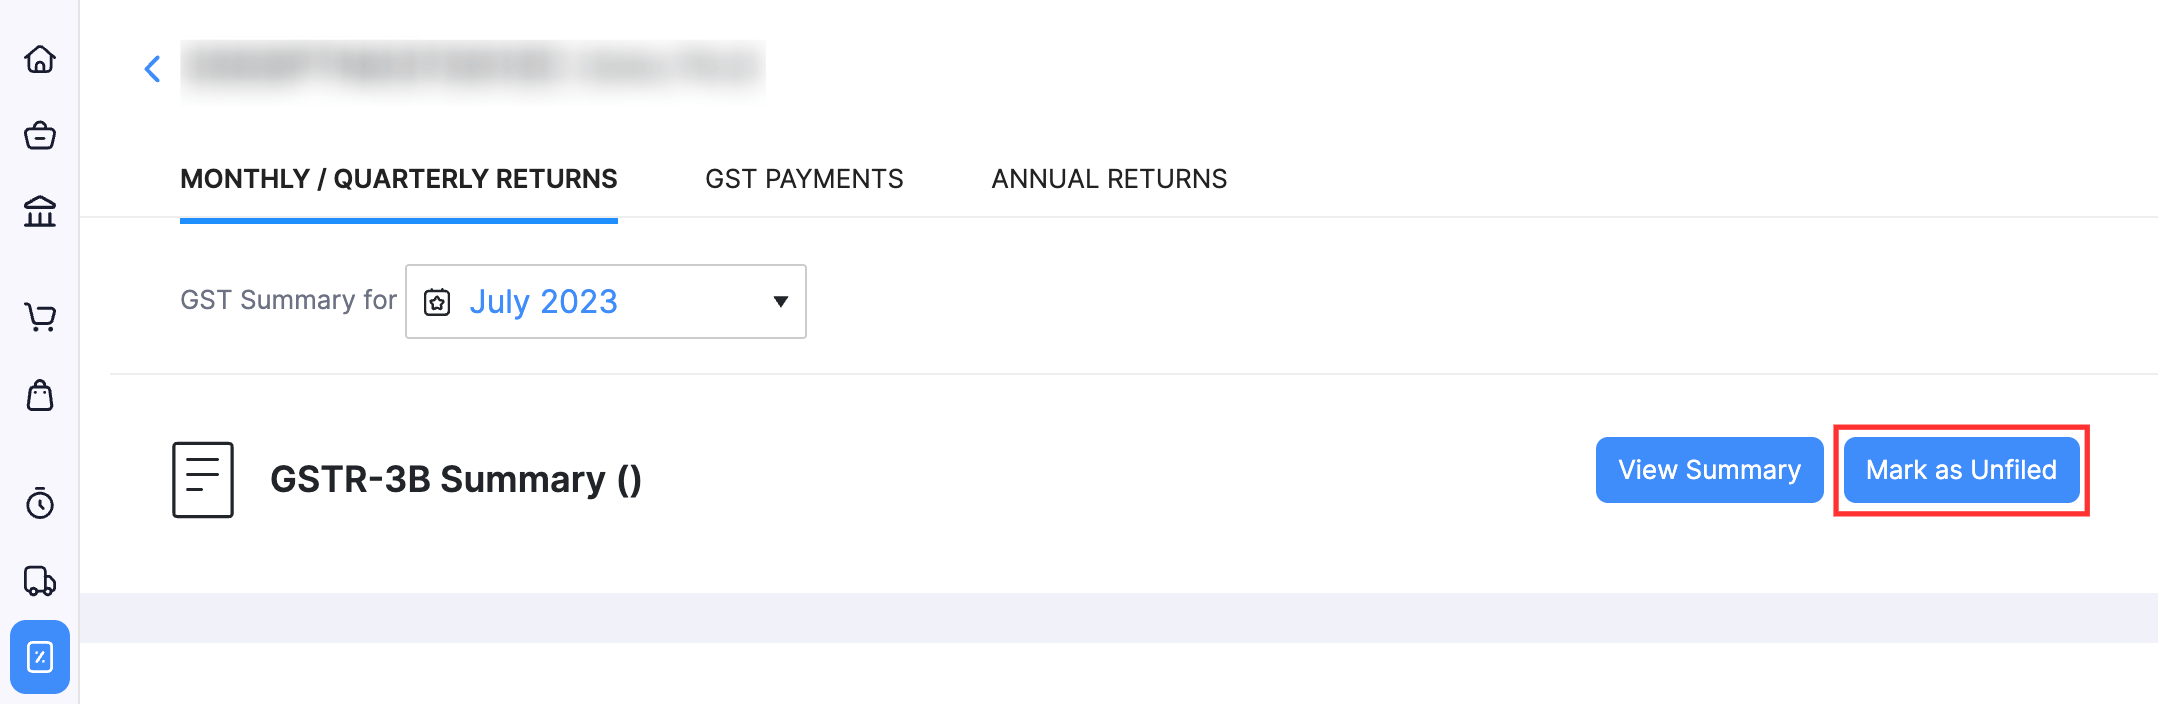Click the GSTR-3B Summary heading
The image size is (2158, 704).
(456, 480)
